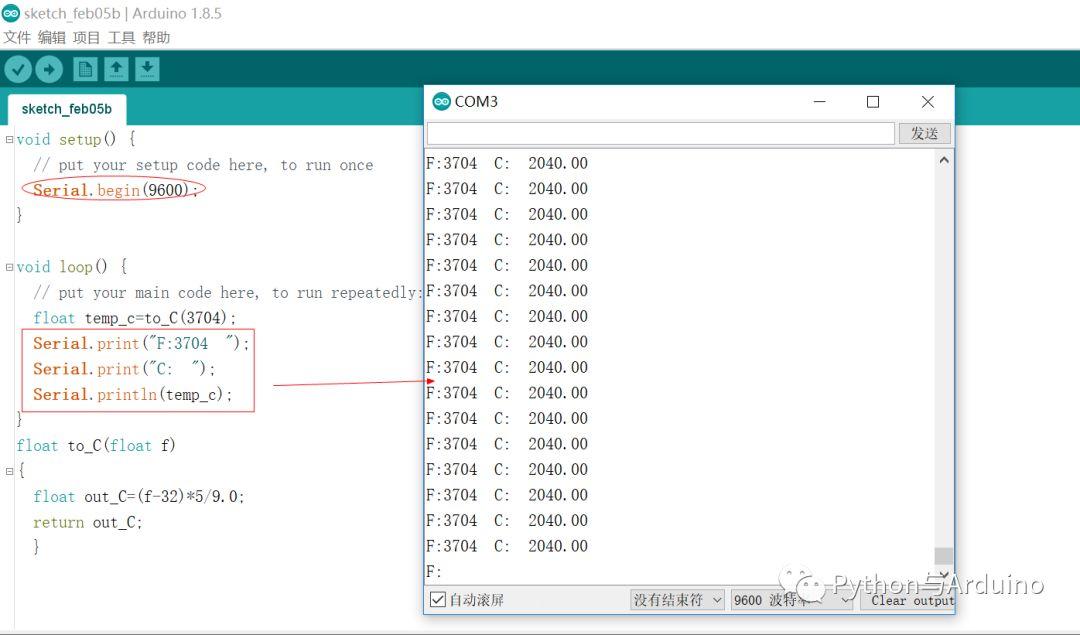Click the float temp_c=to_C(3704) line
The image size is (1080, 635).
pyautogui.click(x=134, y=318)
